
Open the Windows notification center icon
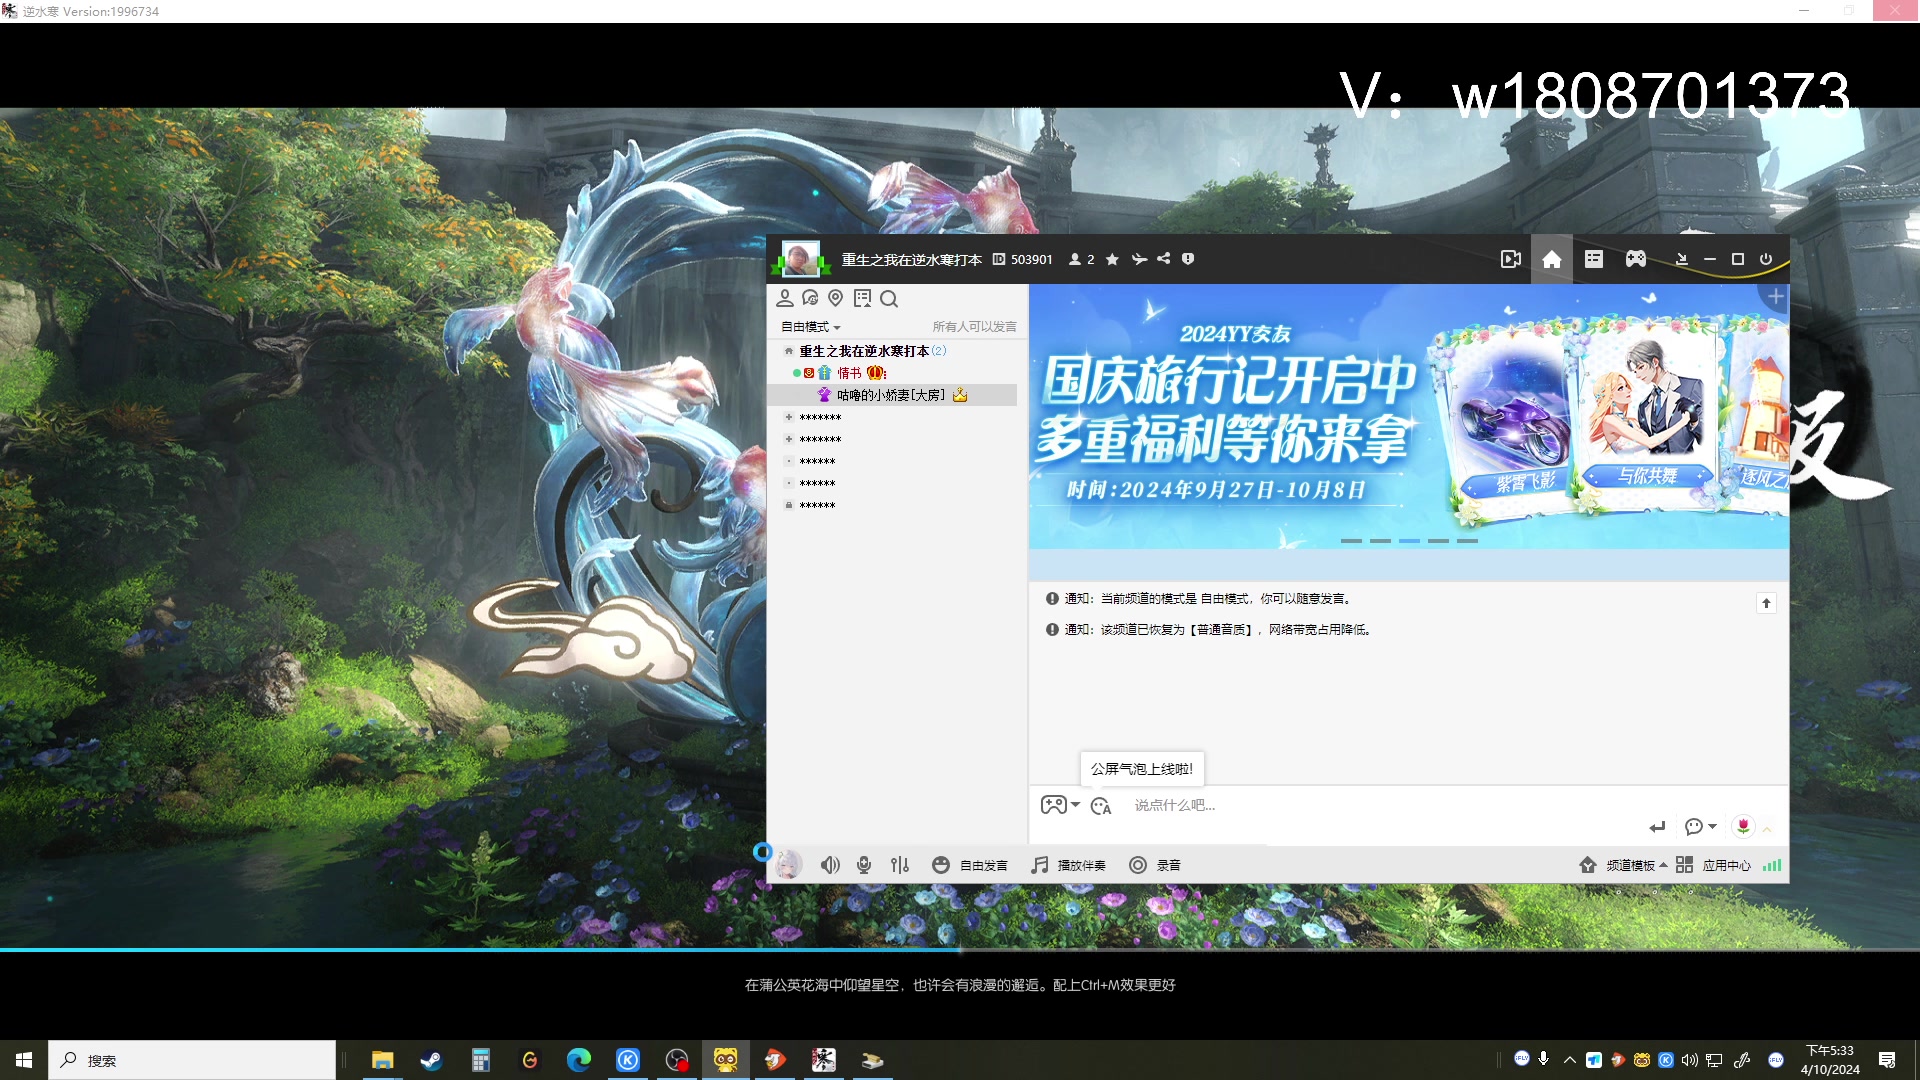click(x=1887, y=1060)
